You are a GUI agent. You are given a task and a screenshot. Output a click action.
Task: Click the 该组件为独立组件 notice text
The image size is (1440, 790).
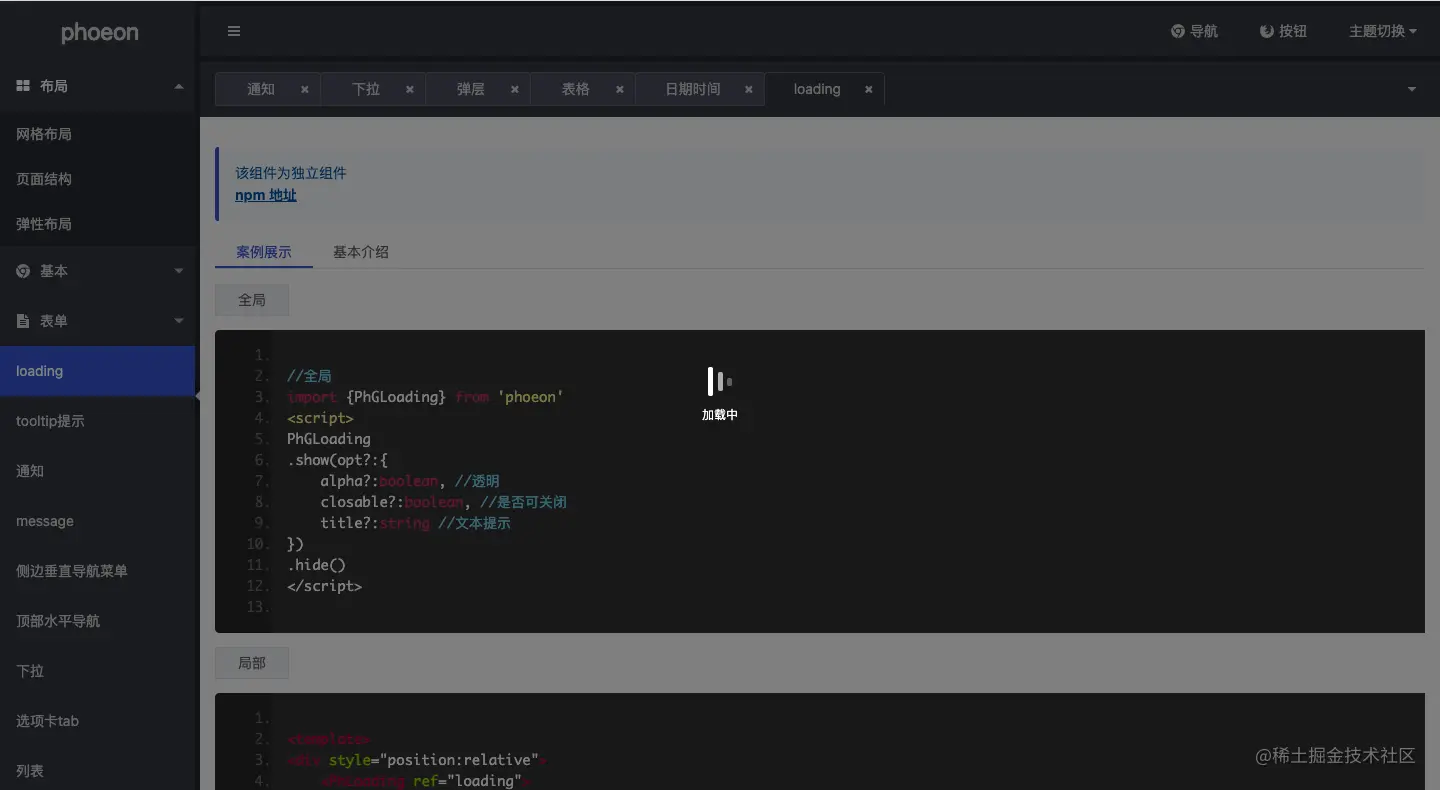coord(291,173)
